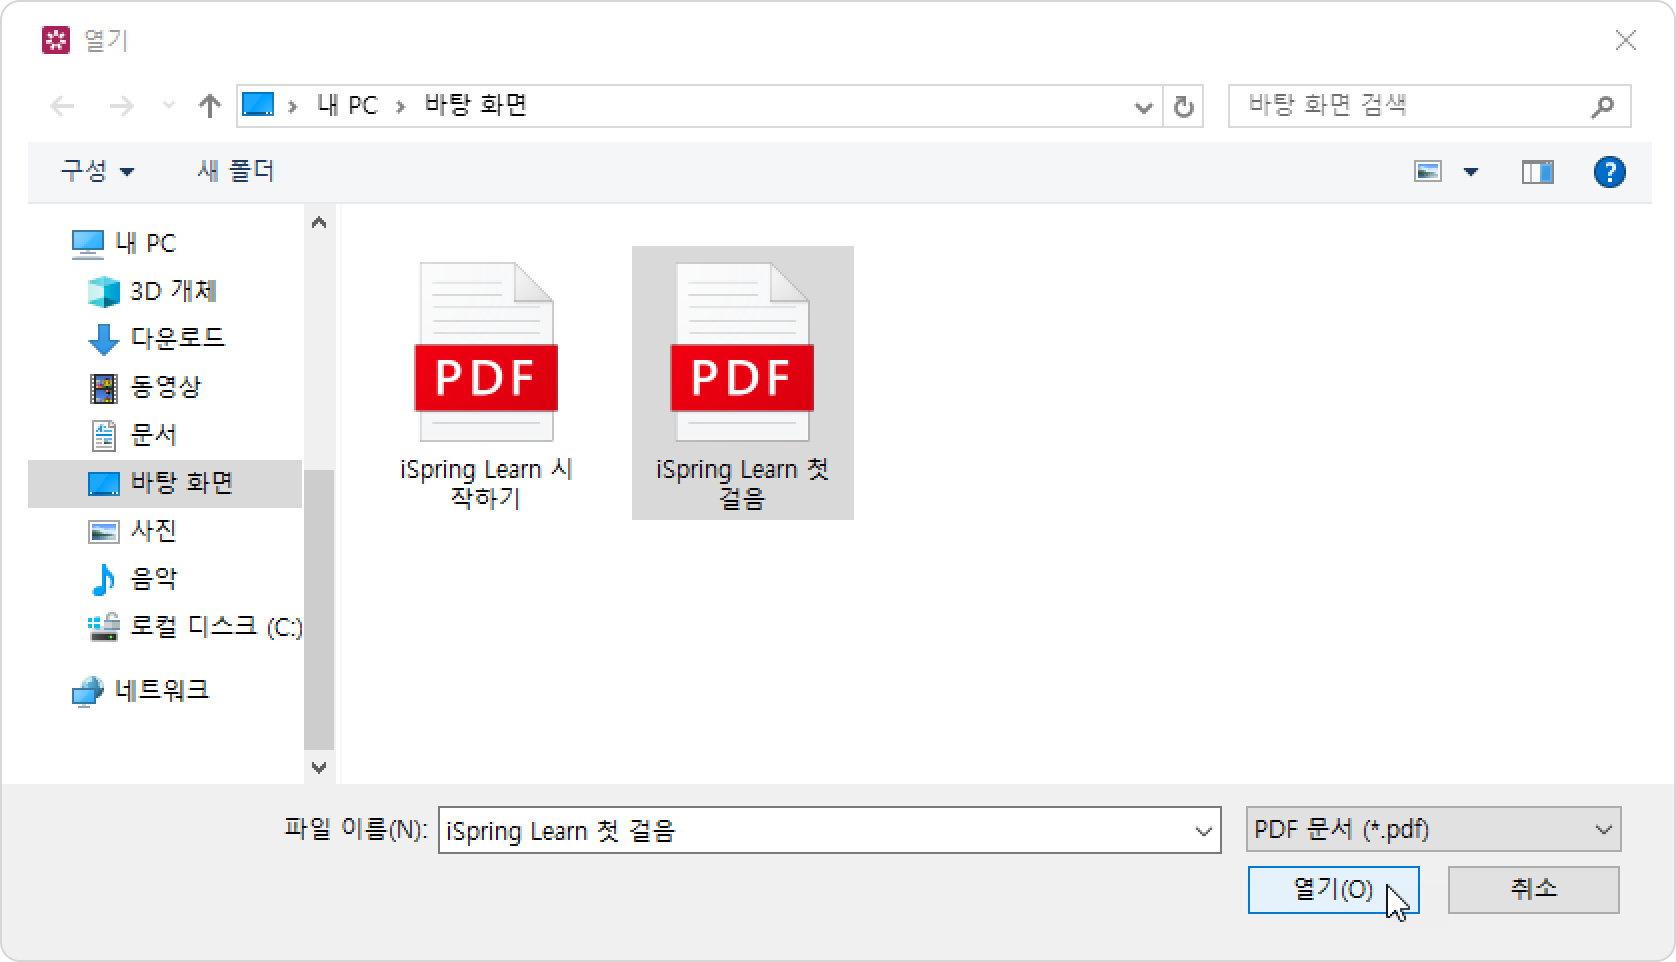The width and height of the screenshot is (1676, 962).
Task: Open the view options dropdown arrow
Action: tap(1471, 172)
